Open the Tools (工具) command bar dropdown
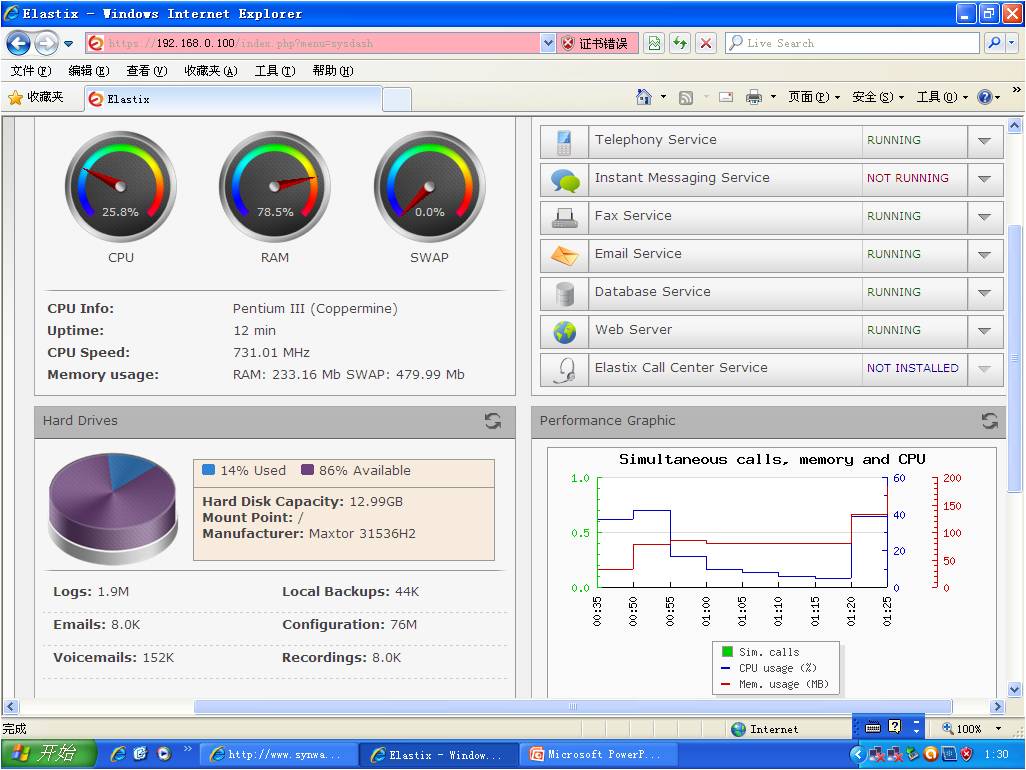Image resolution: width=1026 pixels, height=770 pixels. tap(942, 97)
